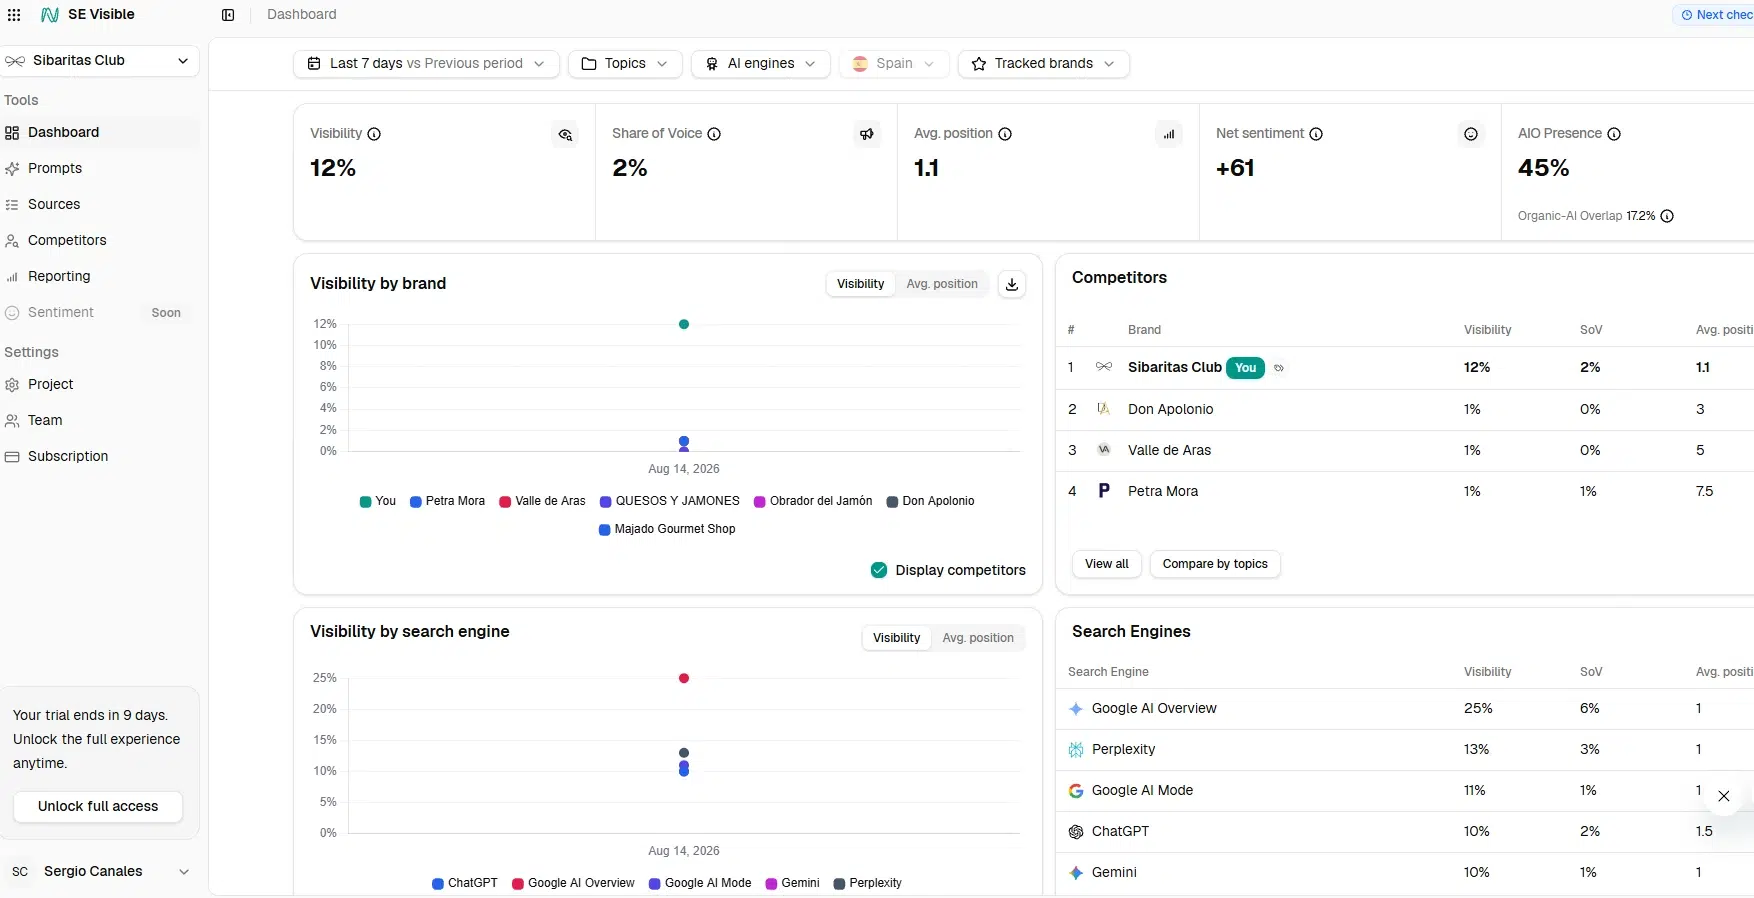Open Sources in the sidebar
Screen dimensions: 1754x898
point(100,205)
